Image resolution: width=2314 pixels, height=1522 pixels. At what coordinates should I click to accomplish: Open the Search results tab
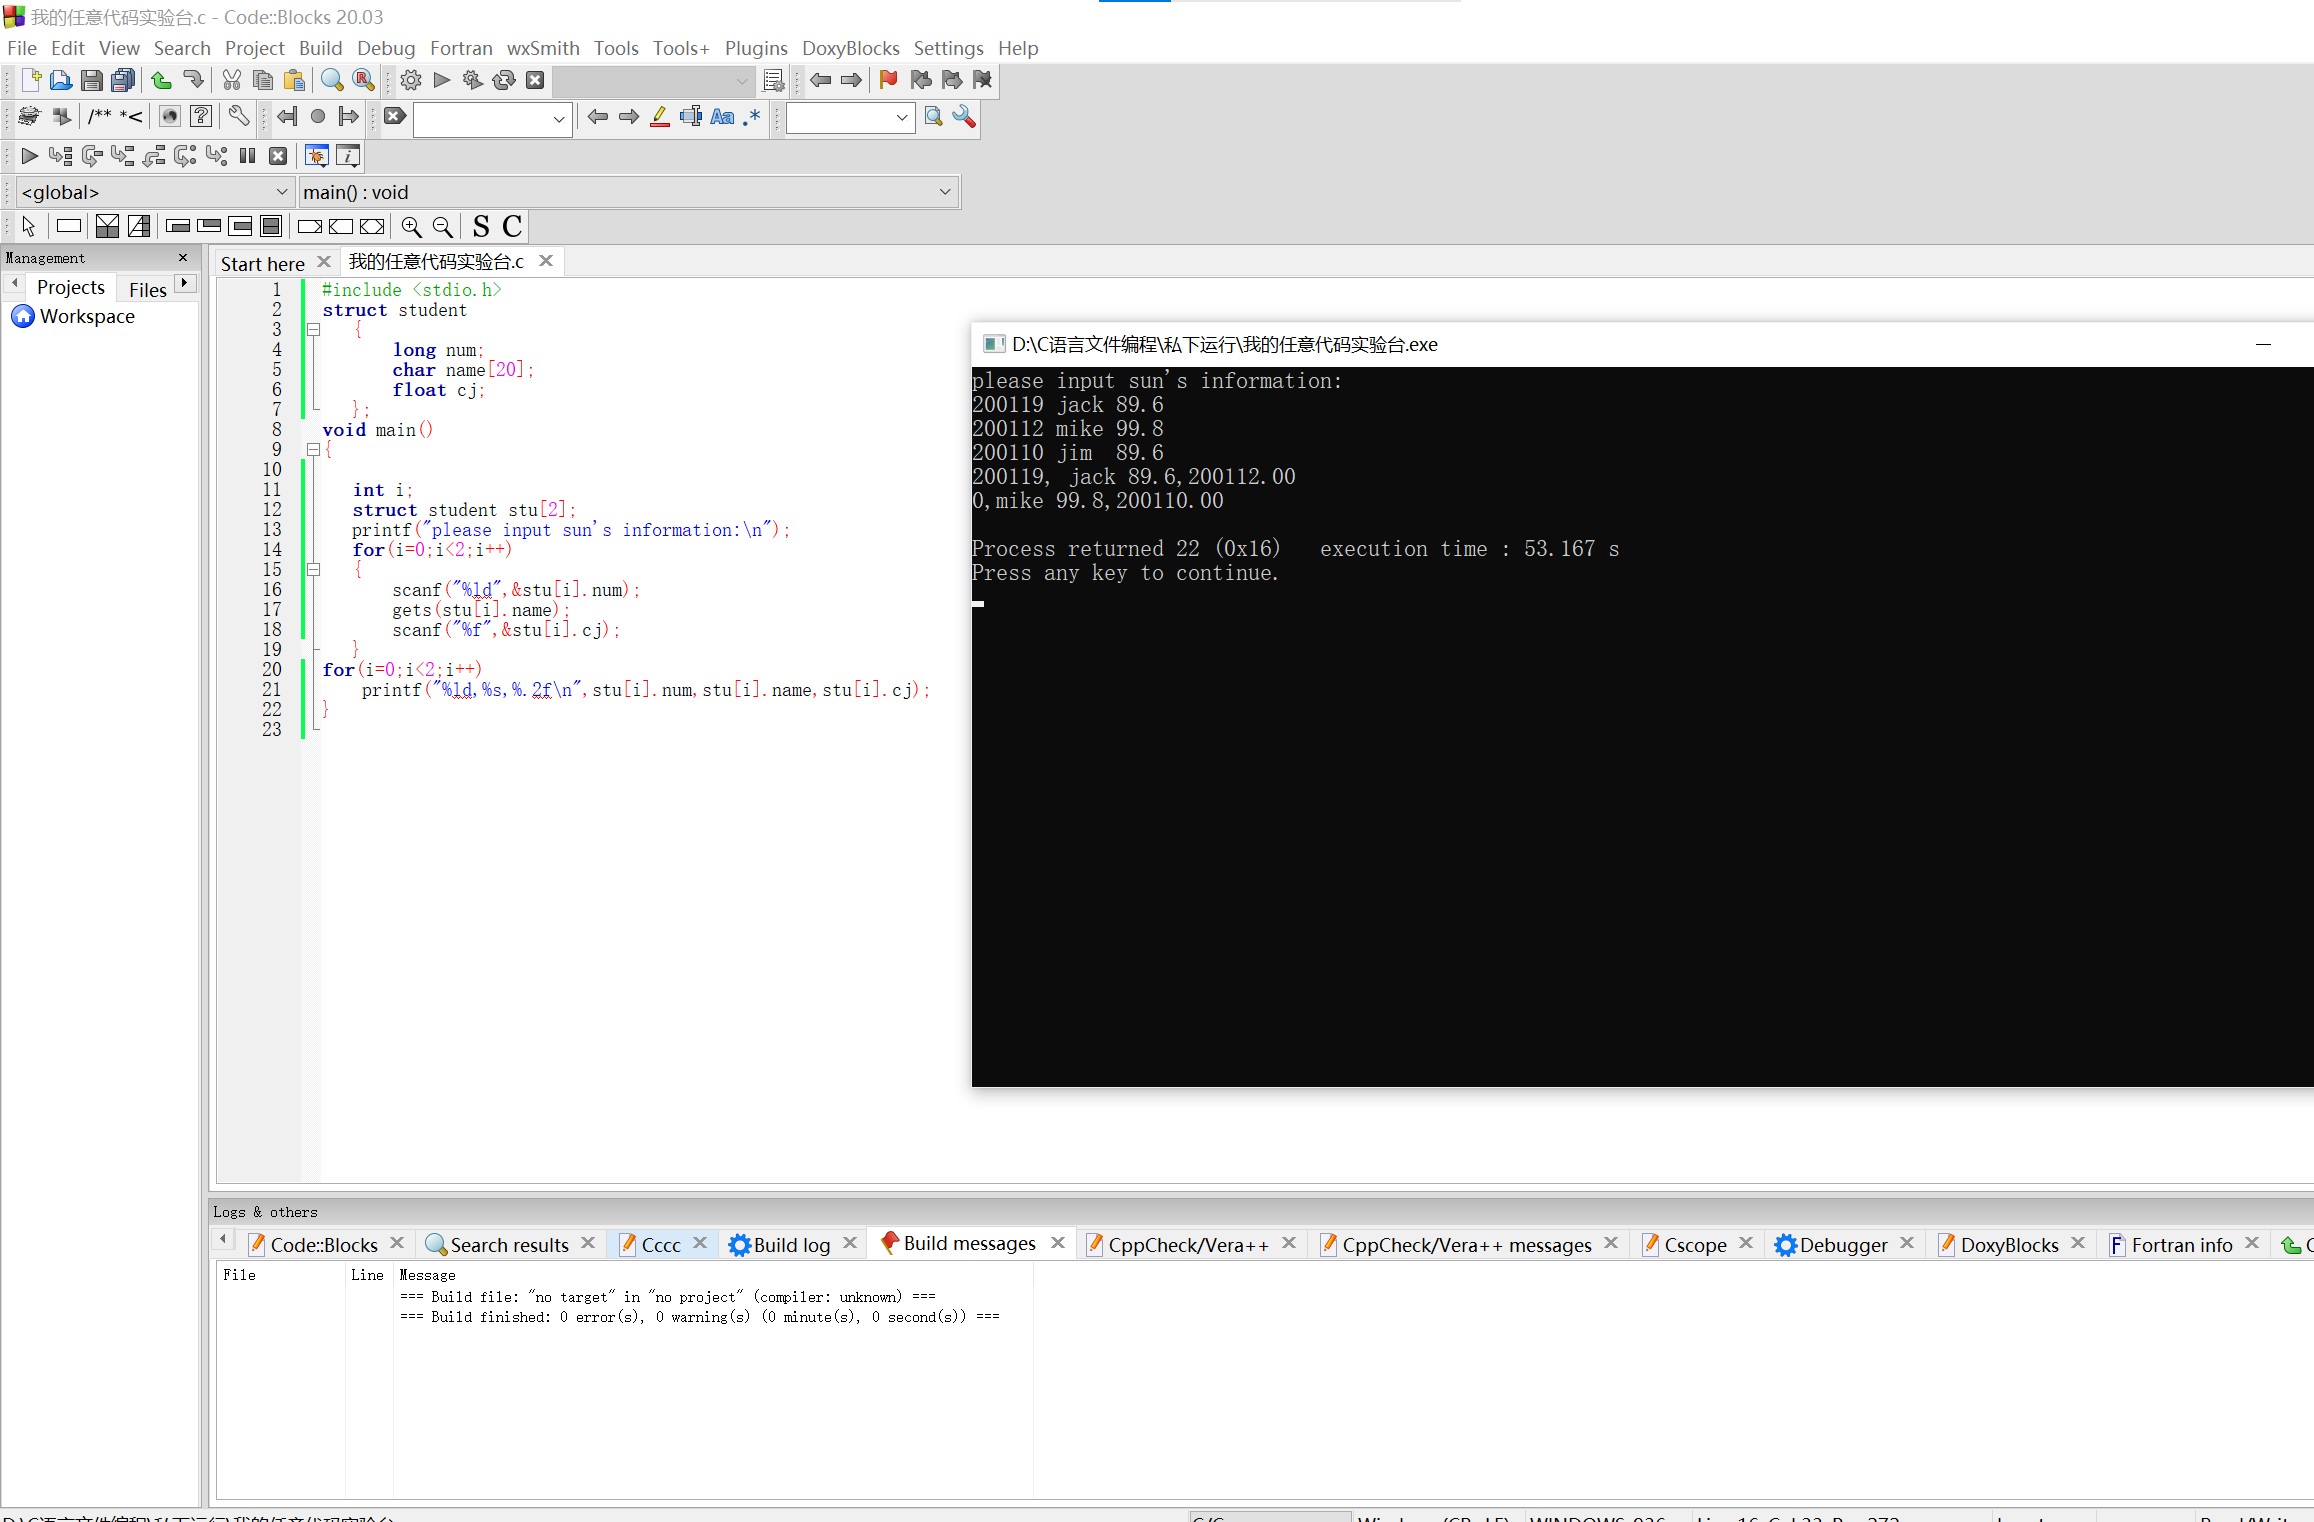[509, 1245]
